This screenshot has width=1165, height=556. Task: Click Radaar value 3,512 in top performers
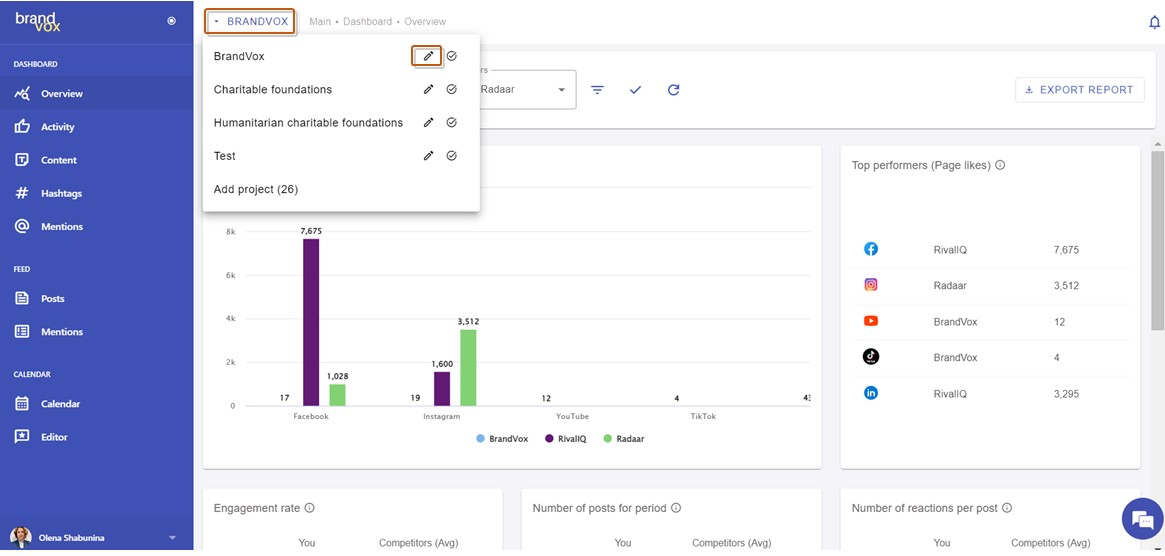[x=1066, y=285]
